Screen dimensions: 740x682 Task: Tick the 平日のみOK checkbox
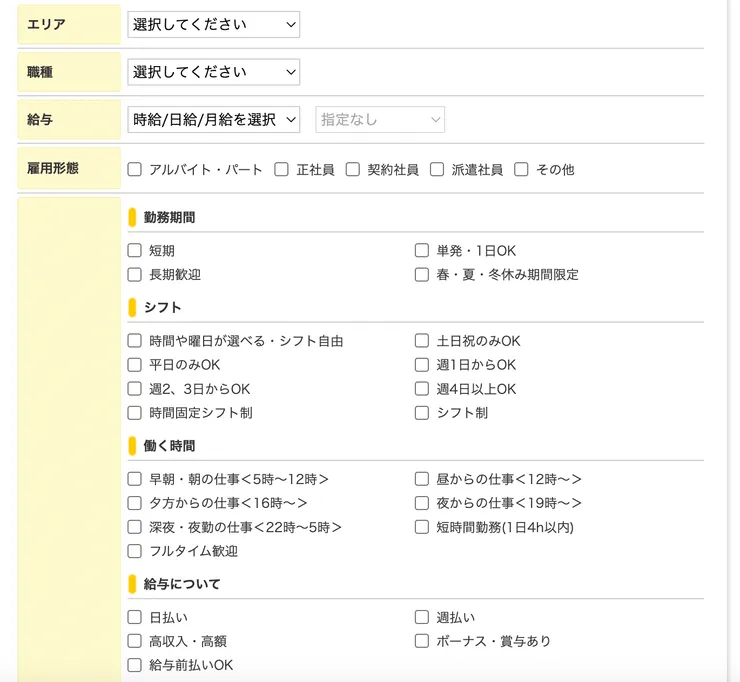click(135, 365)
